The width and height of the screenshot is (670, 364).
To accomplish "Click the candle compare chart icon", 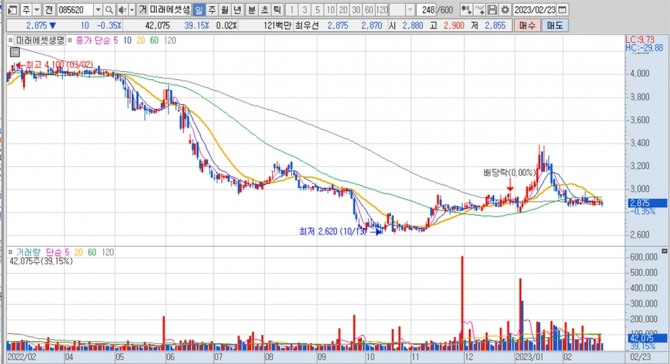I will (467, 9).
